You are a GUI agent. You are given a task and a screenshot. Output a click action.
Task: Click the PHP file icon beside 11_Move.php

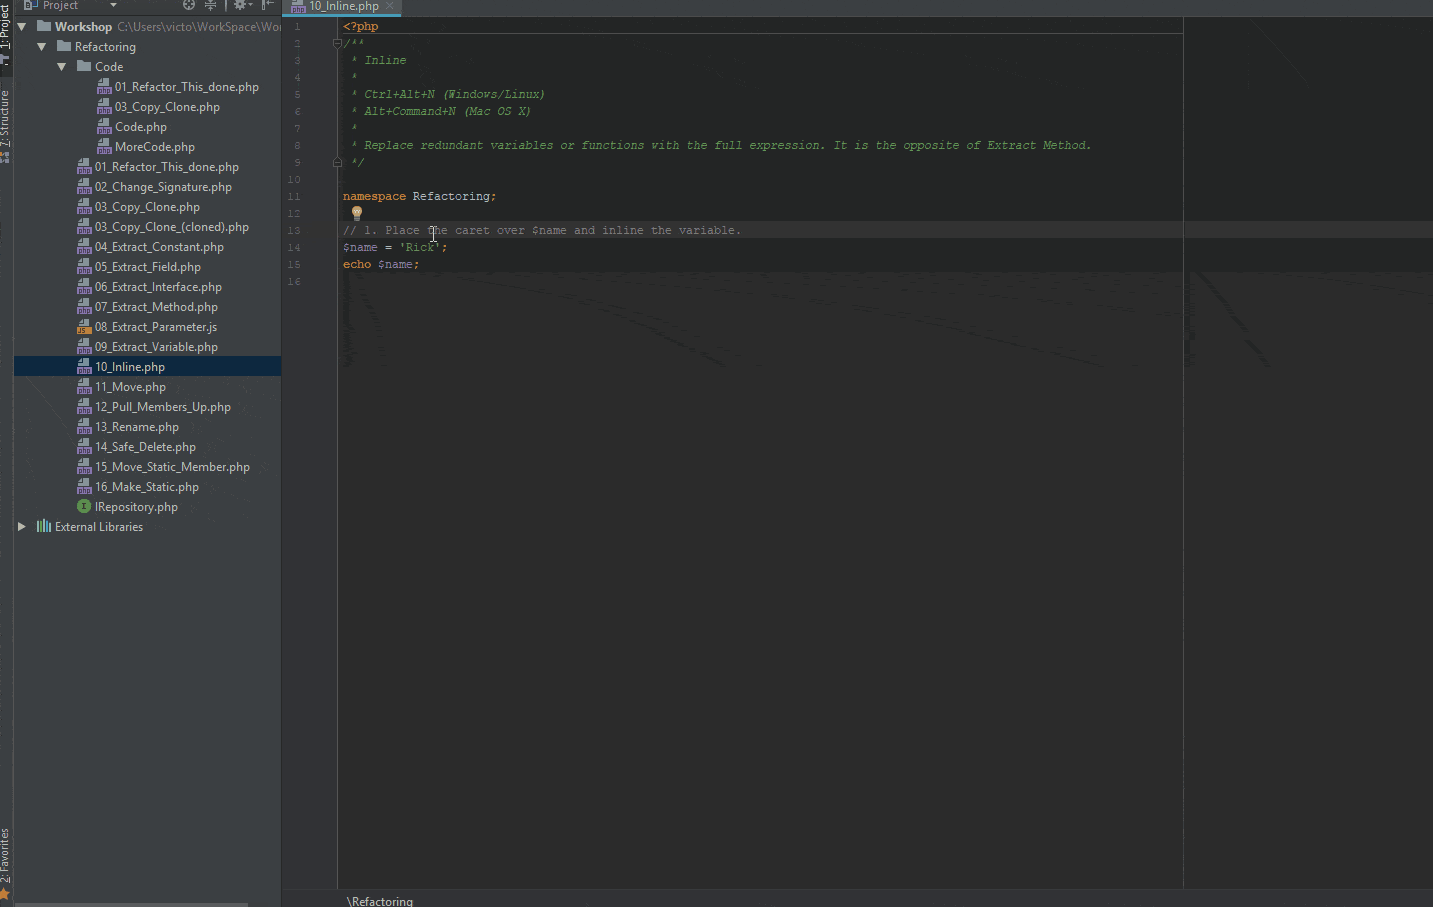pos(84,386)
